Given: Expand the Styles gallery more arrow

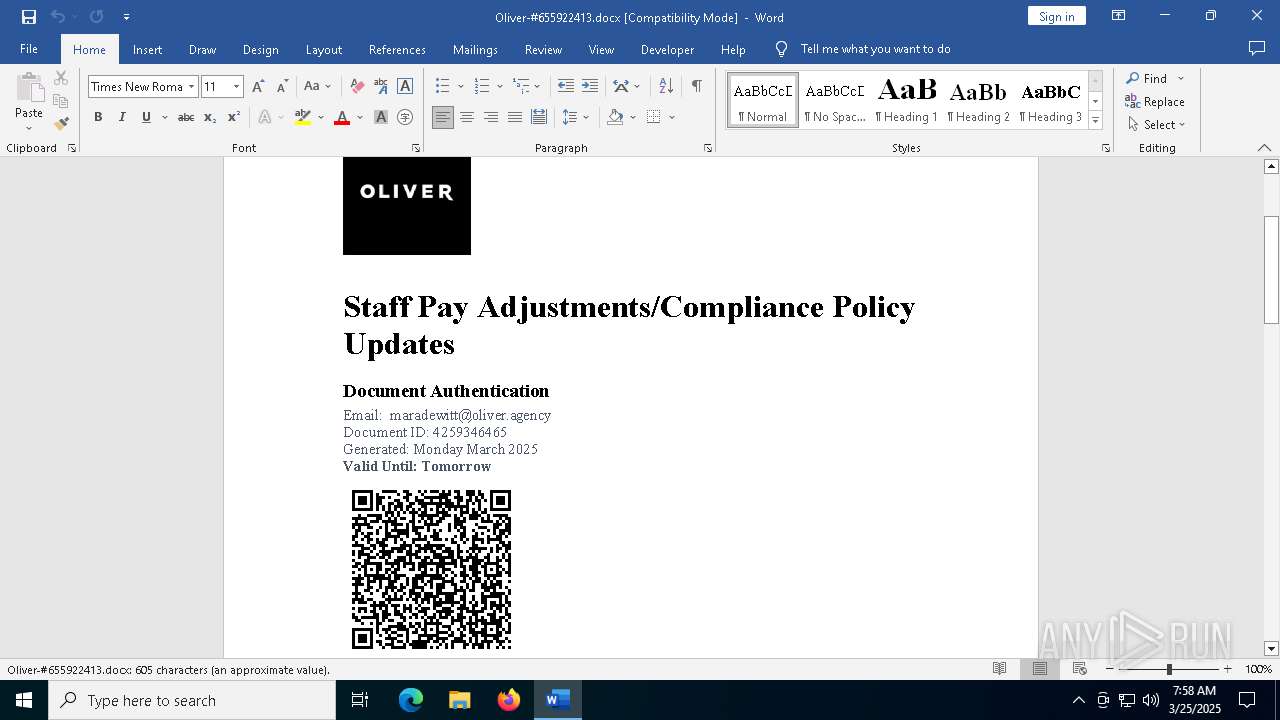Looking at the screenshot, I should tap(1095, 121).
